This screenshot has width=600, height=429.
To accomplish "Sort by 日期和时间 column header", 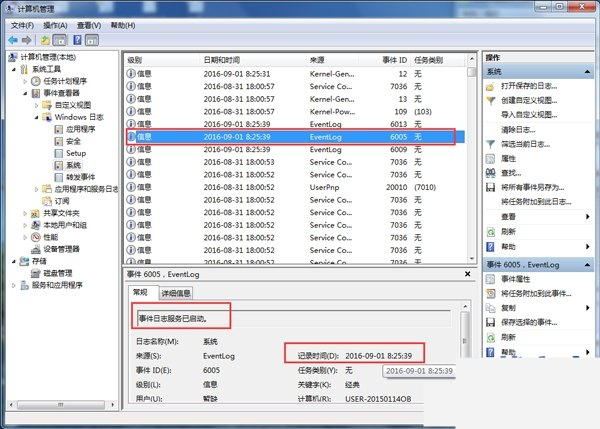I will (x=222, y=60).
